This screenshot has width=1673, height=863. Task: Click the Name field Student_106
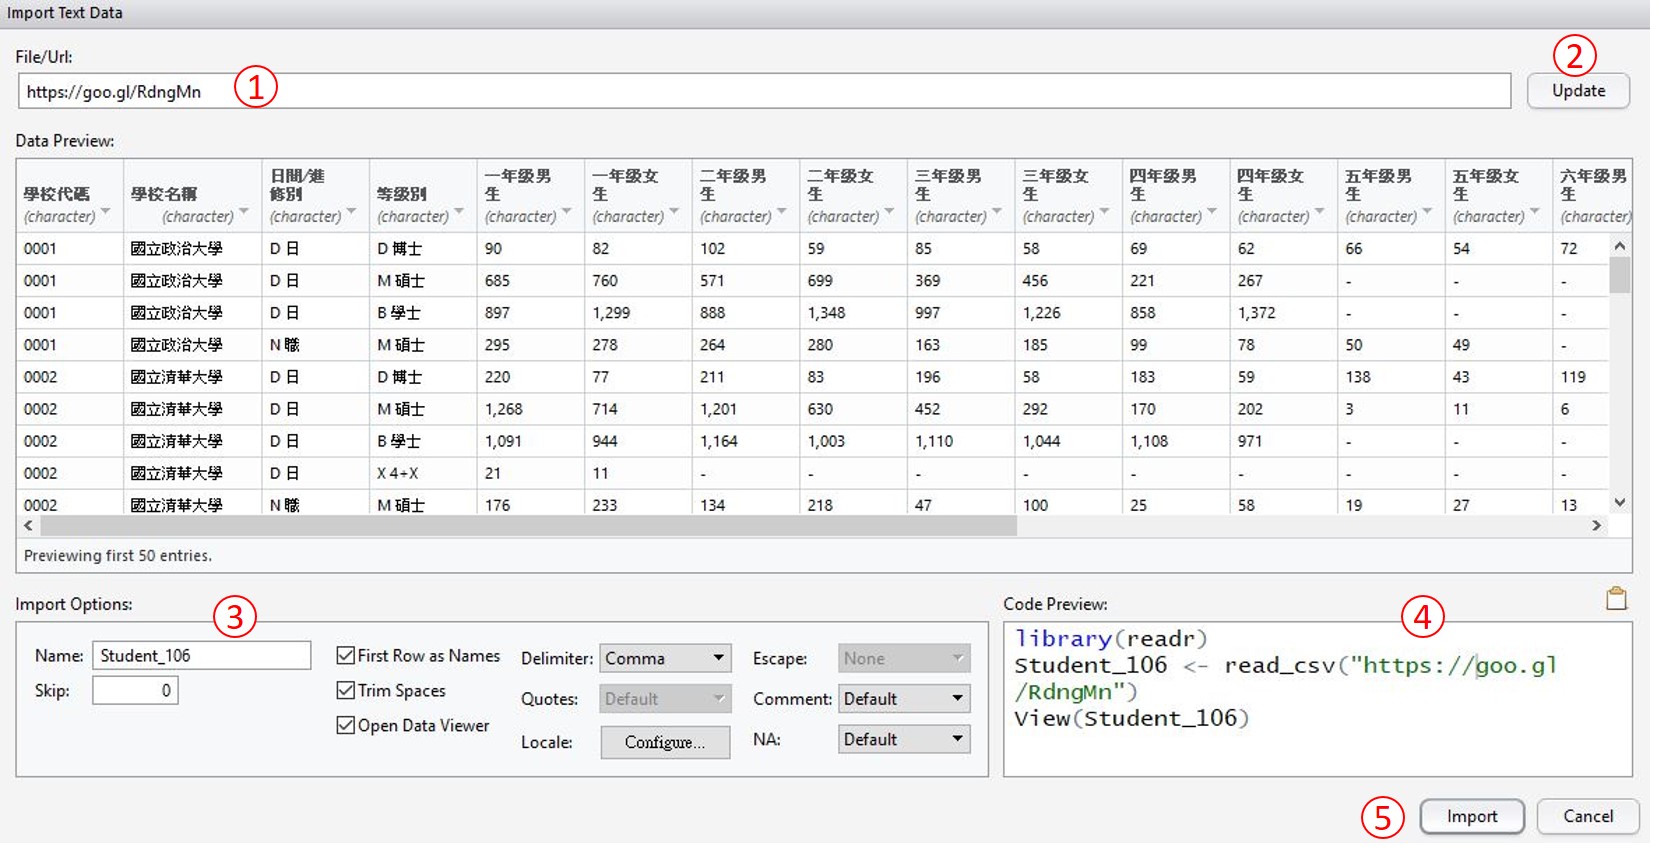[201, 655]
